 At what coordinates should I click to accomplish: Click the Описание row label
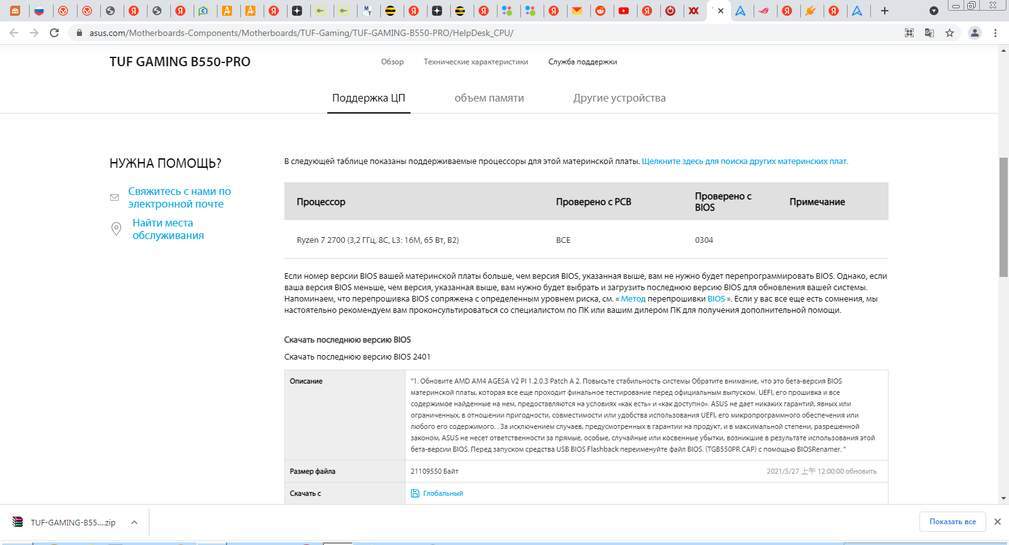pos(306,382)
